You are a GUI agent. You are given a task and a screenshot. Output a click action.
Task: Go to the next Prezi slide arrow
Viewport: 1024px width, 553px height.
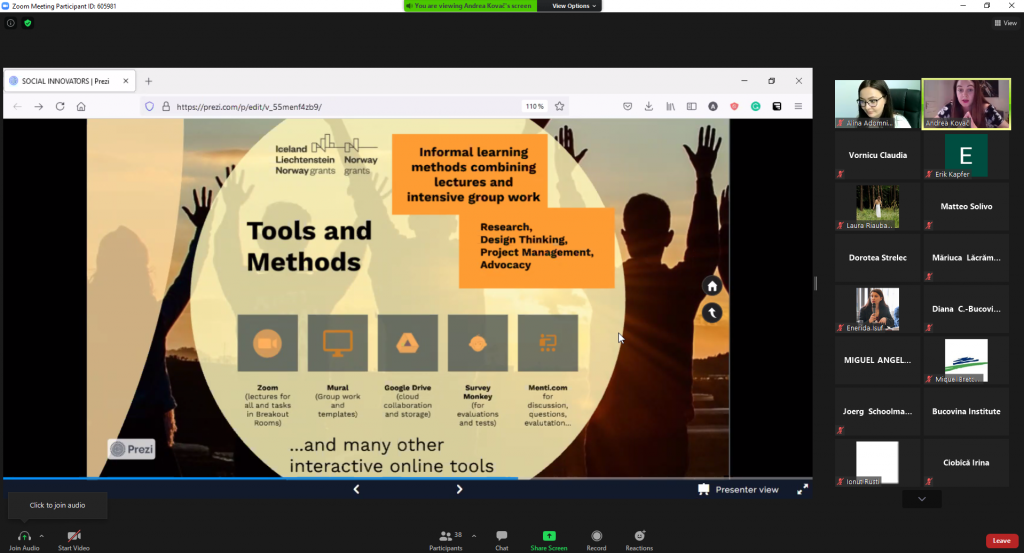[459, 489]
